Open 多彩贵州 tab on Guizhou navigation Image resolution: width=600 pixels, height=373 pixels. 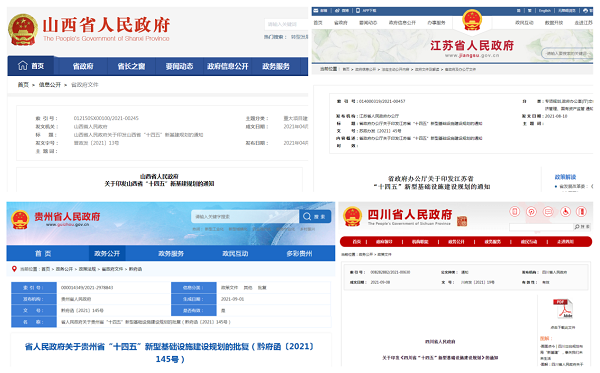coord(299,253)
